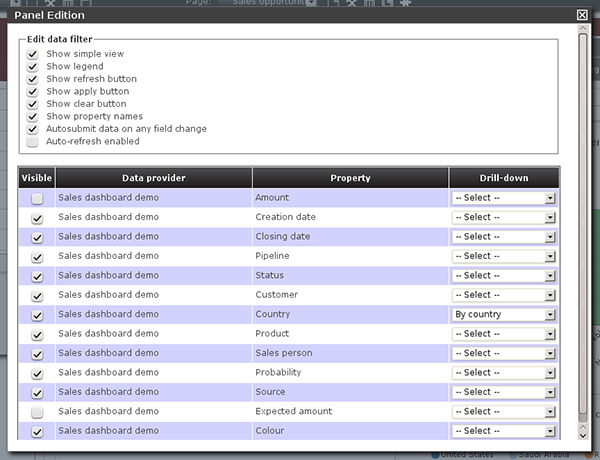600x460 pixels.
Task: Click the Property column header
Action: click(x=350, y=178)
